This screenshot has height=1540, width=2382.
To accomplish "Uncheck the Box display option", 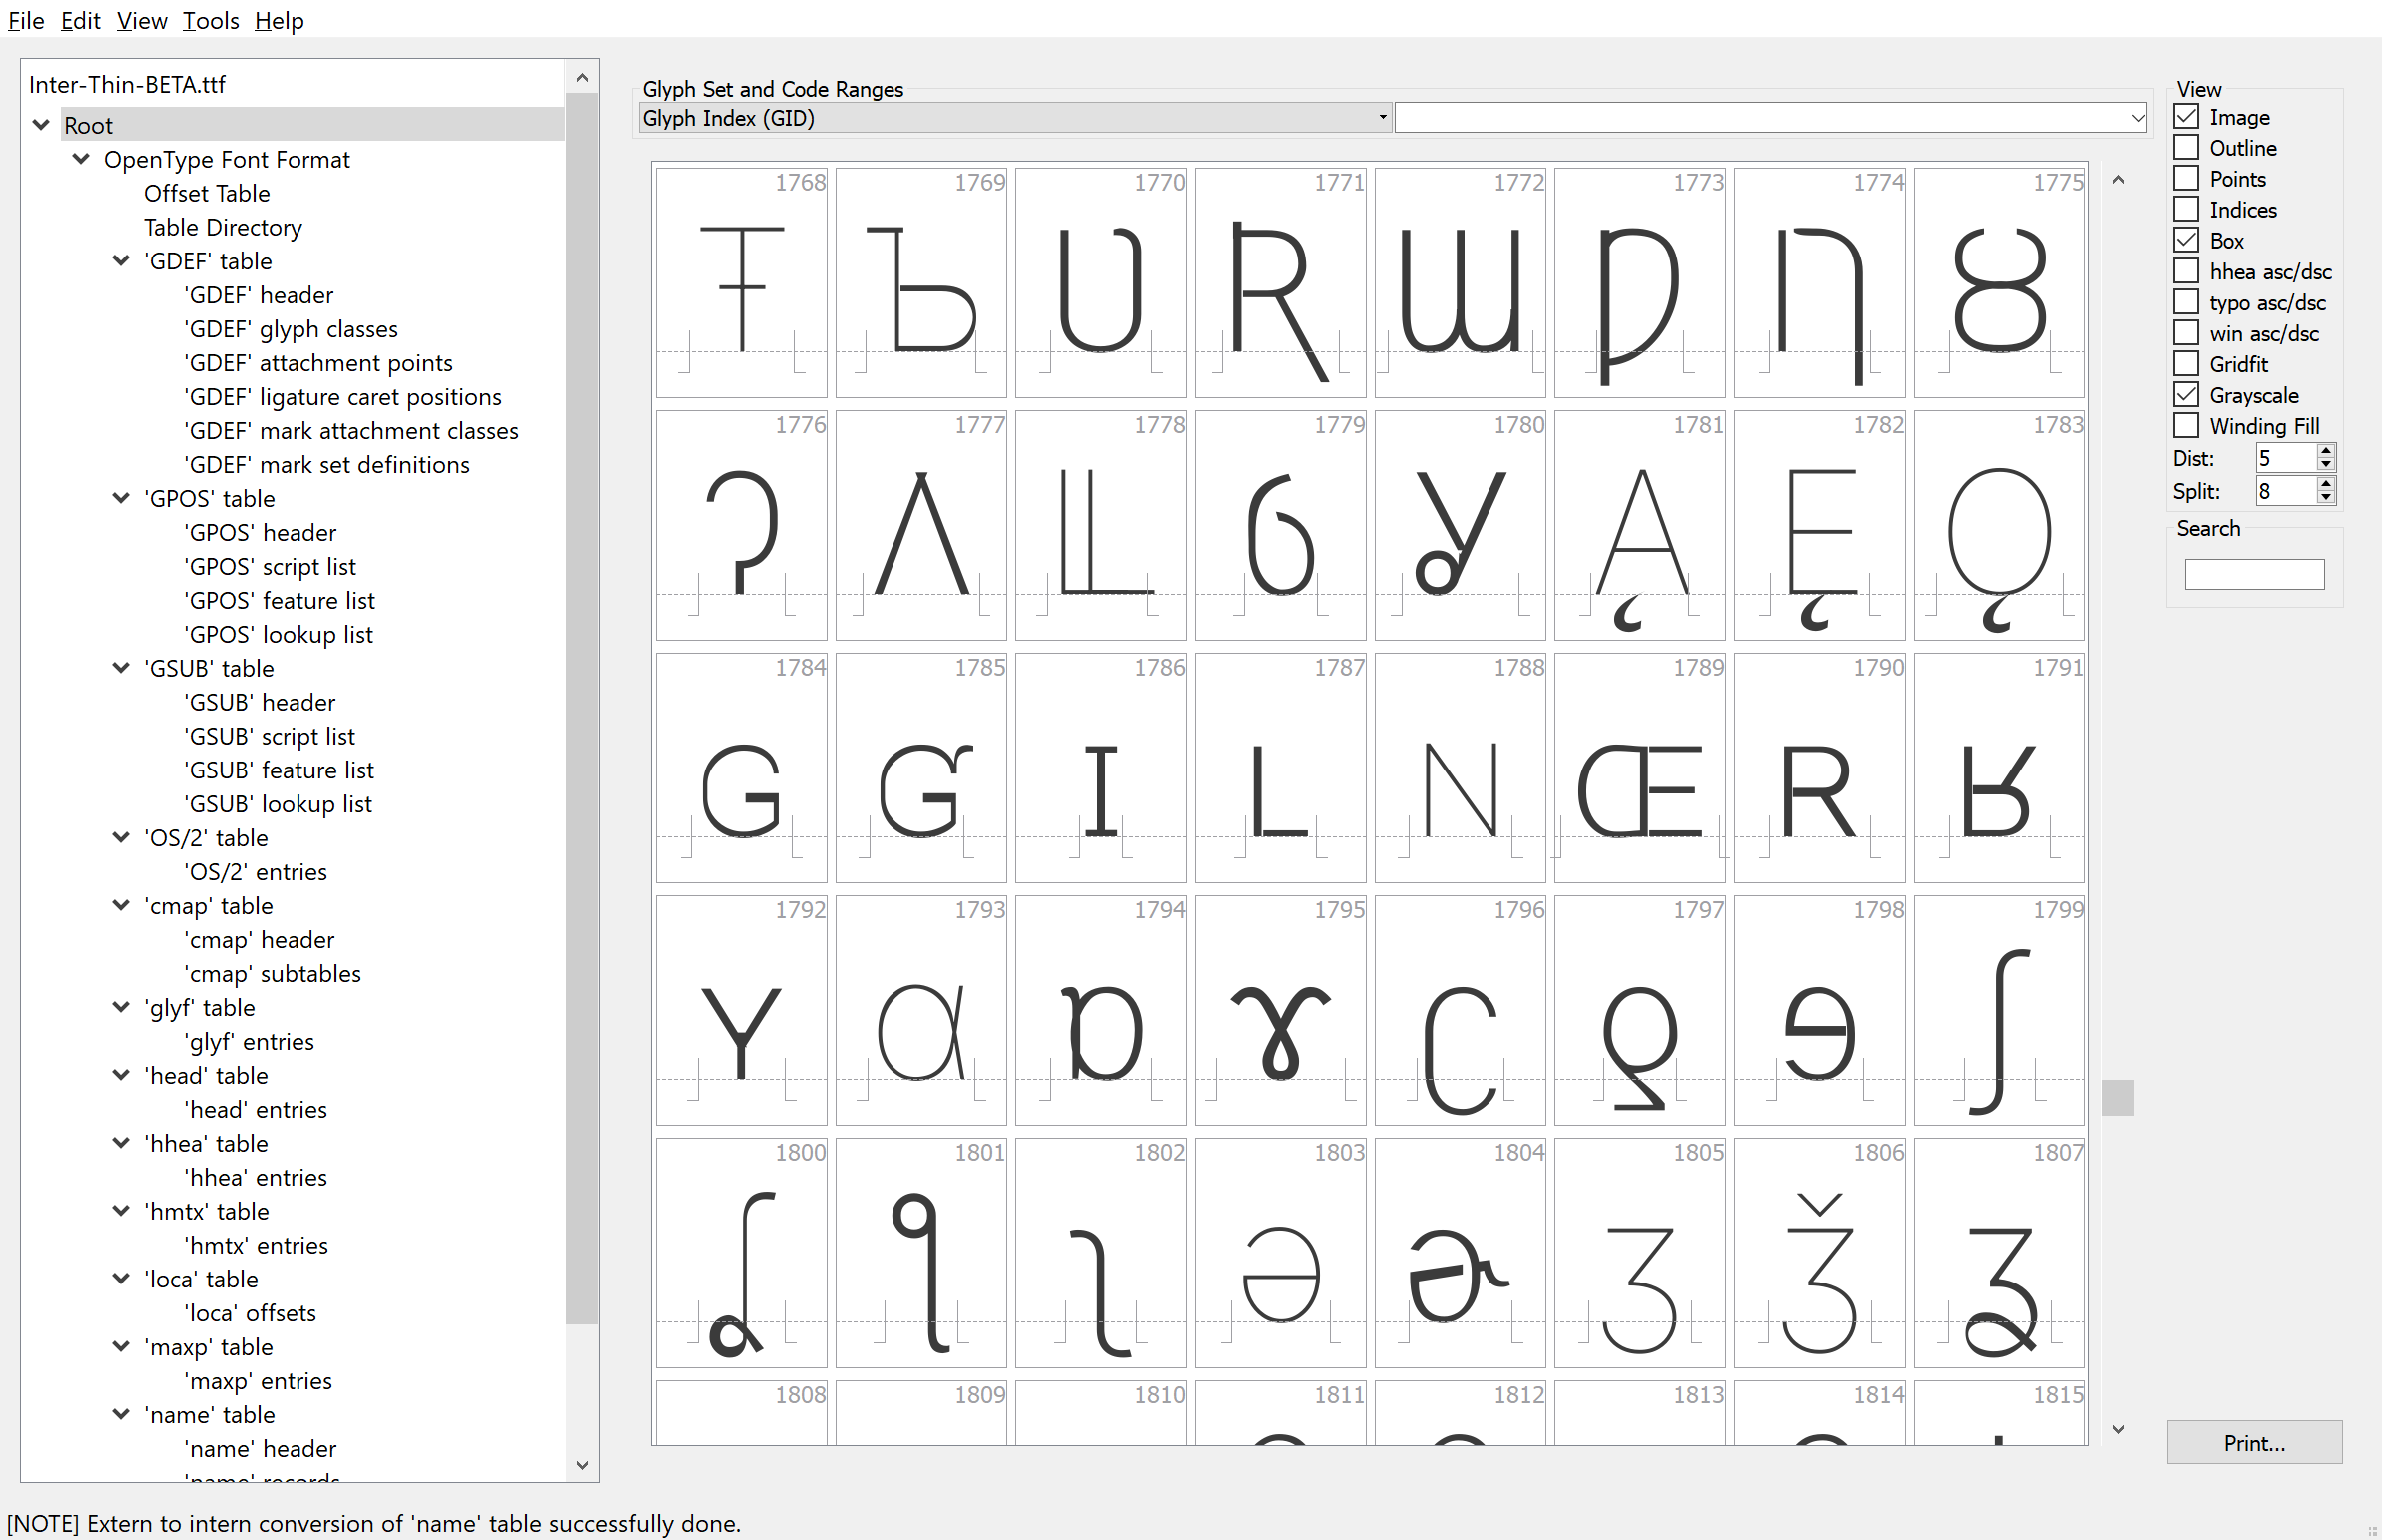I will [2185, 240].
